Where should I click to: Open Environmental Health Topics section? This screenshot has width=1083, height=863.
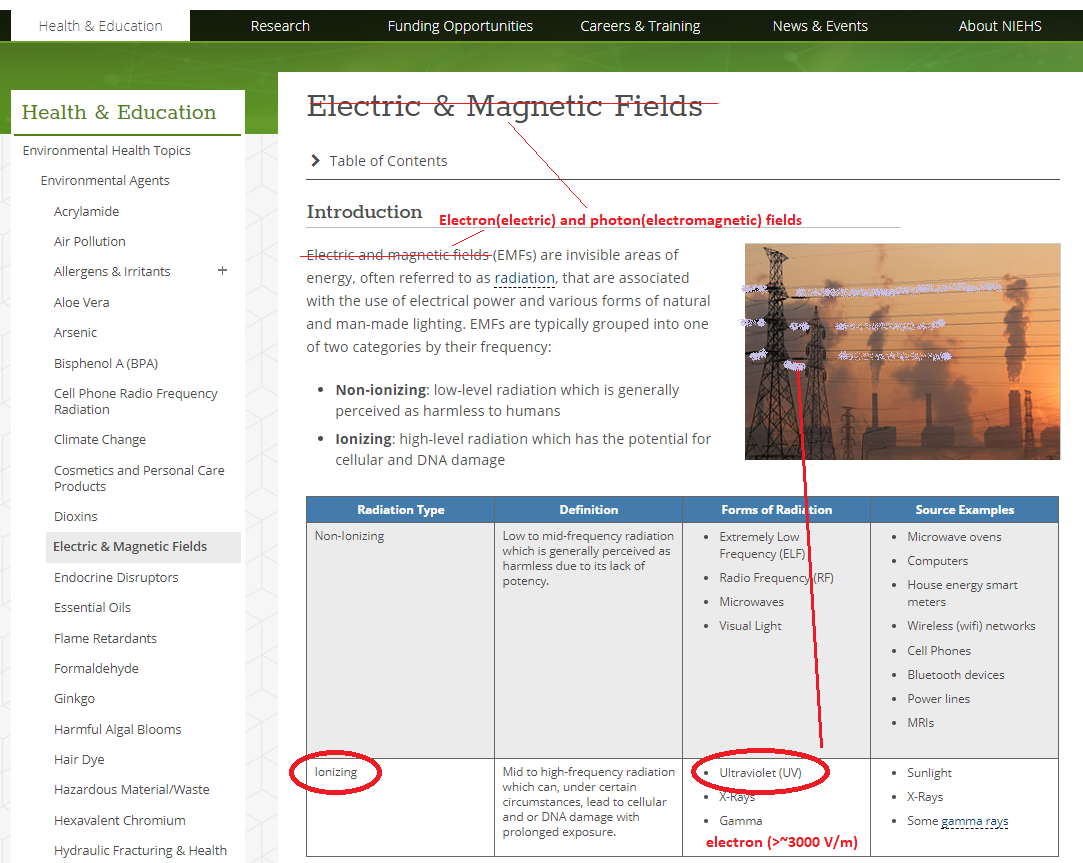(107, 150)
